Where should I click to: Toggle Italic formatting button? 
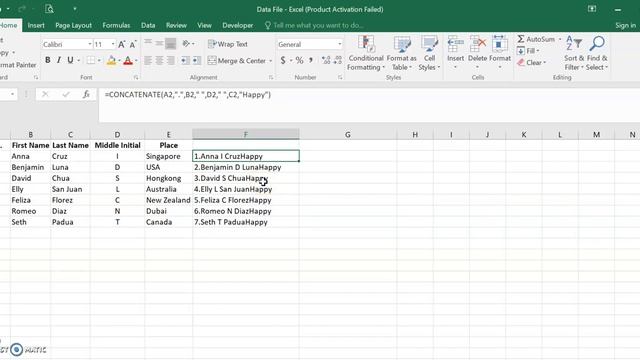pyautogui.click(x=59, y=60)
